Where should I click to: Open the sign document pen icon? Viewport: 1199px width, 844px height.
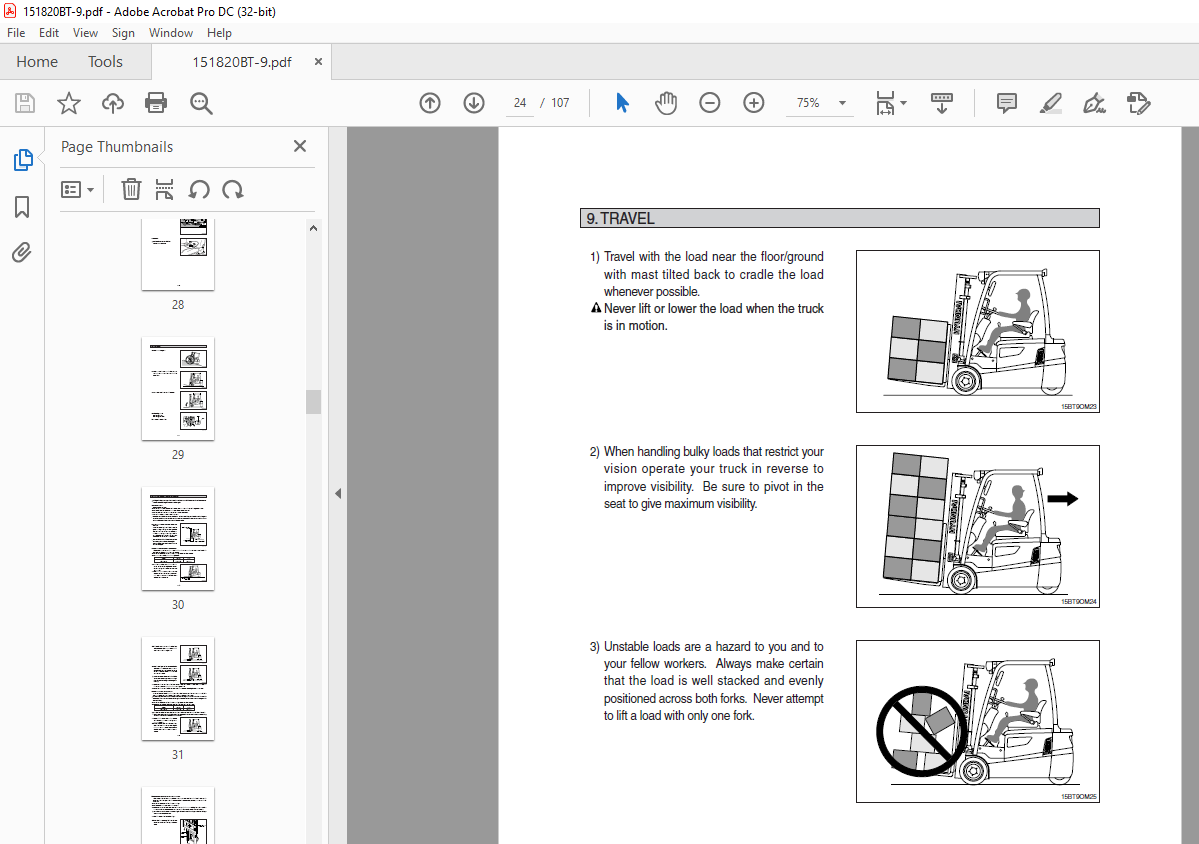point(1094,103)
